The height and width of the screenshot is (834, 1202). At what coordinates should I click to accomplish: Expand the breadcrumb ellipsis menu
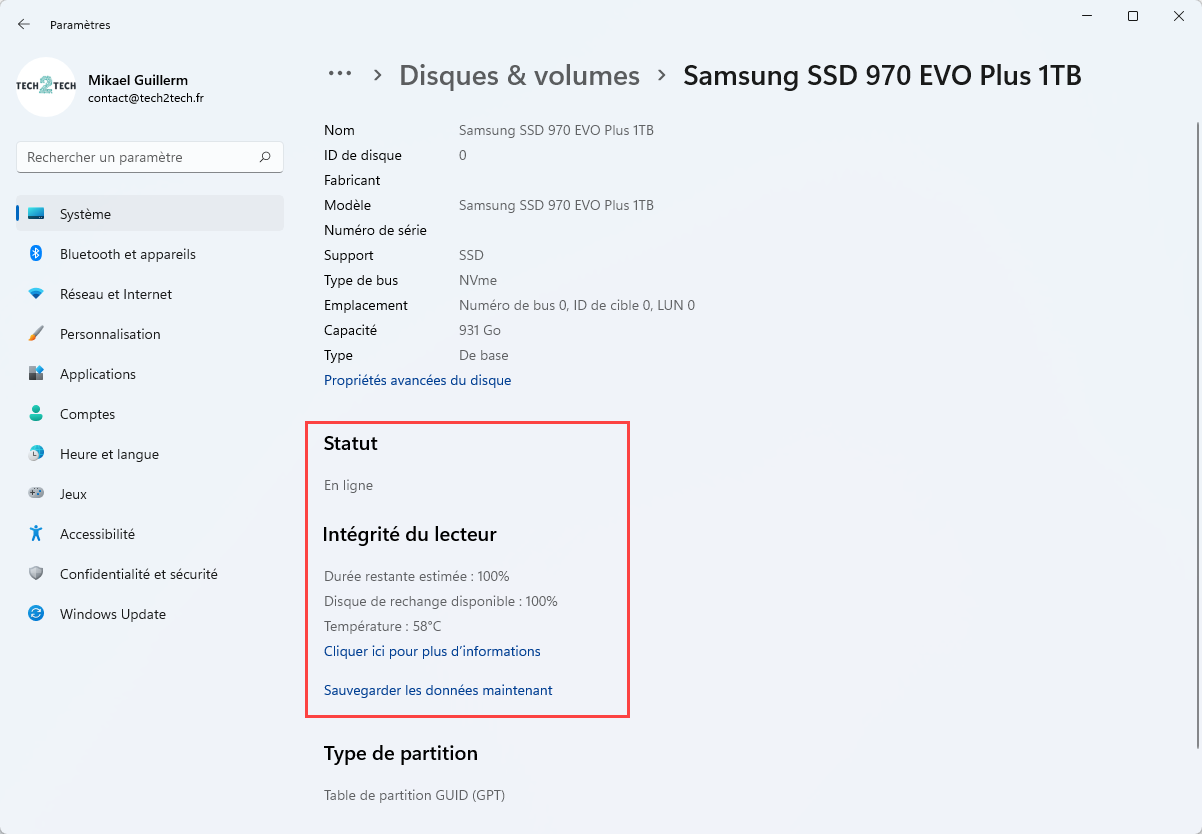tap(340, 74)
